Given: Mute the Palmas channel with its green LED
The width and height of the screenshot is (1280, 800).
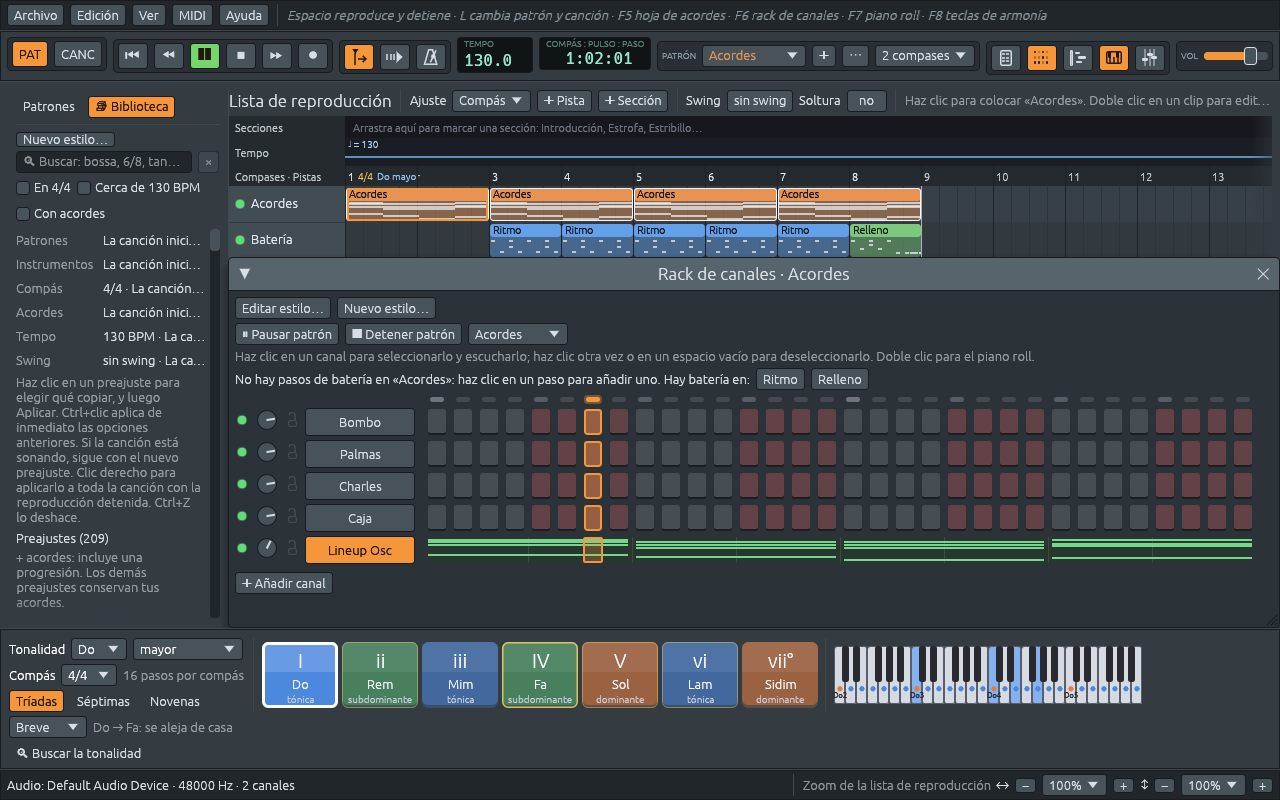Looking at the screenshot, I should click(x=241, y=453).
